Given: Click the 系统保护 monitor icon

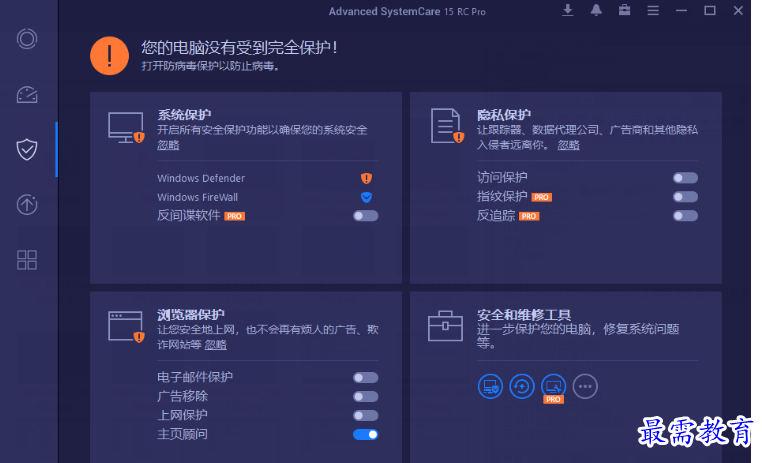Looking at the screenshot, I should pyautogui.click(x=126, y=128).
